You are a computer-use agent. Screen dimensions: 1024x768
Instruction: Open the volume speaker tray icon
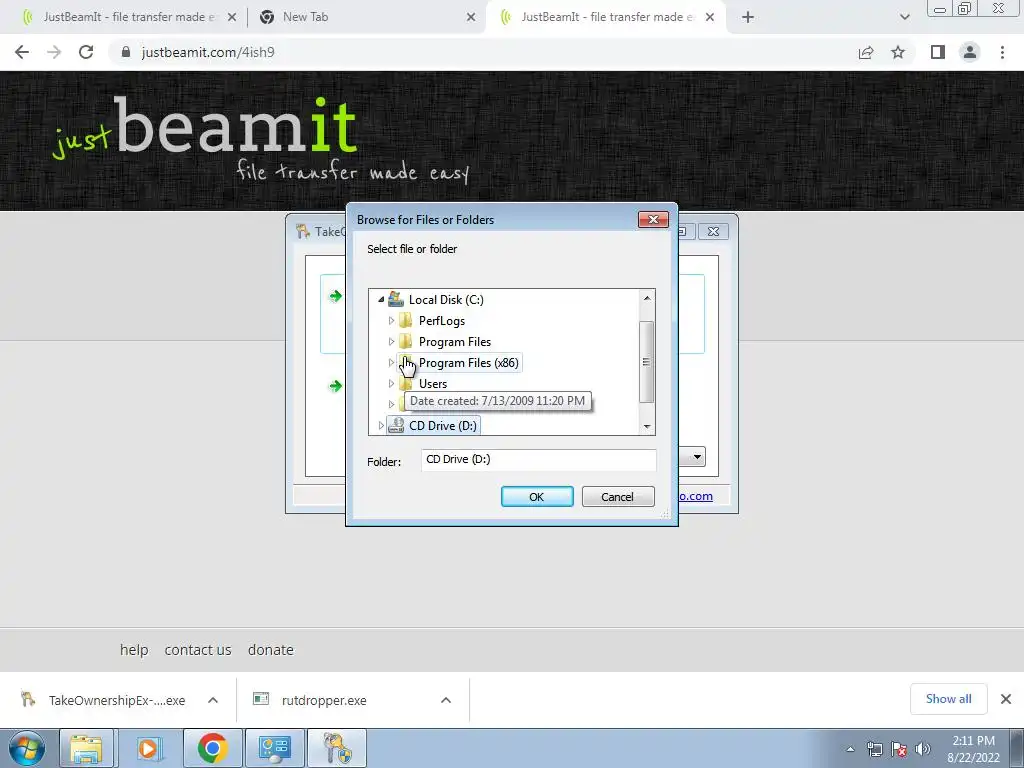click(x=922, y=749)
